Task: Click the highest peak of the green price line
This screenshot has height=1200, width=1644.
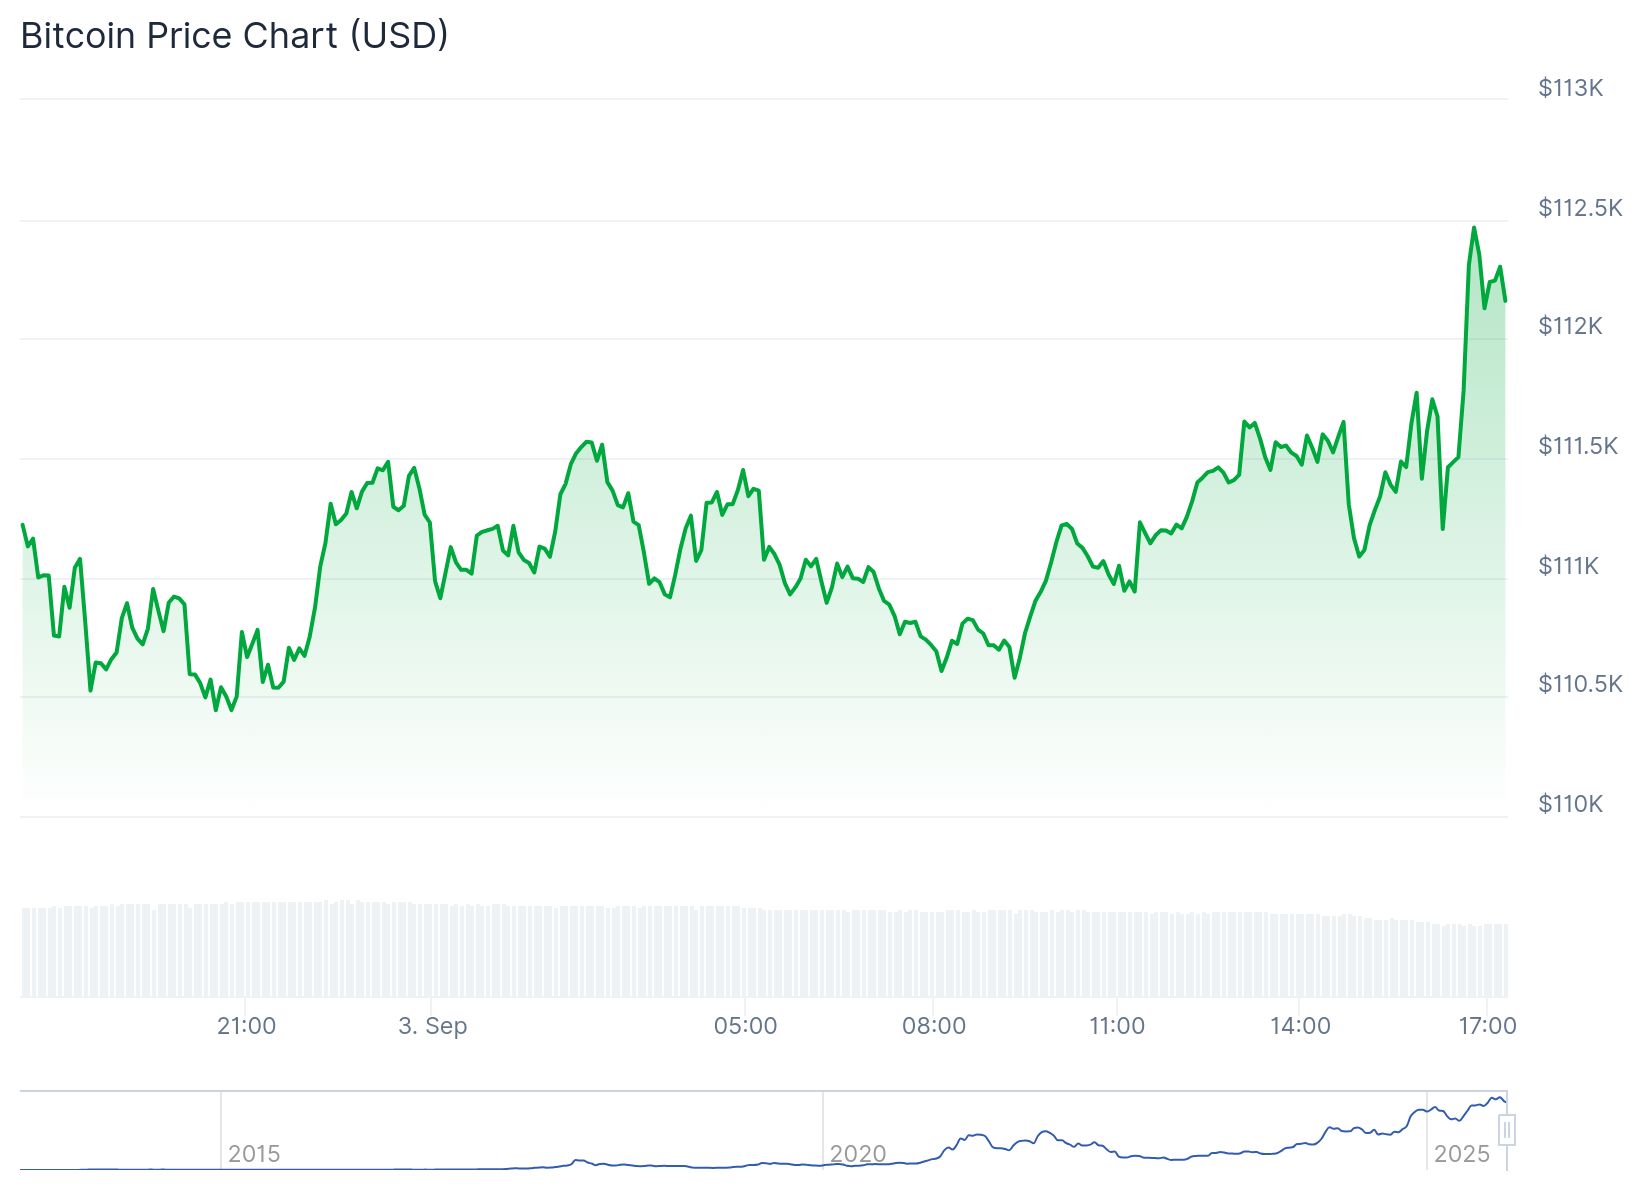Action: [1474, 228]
